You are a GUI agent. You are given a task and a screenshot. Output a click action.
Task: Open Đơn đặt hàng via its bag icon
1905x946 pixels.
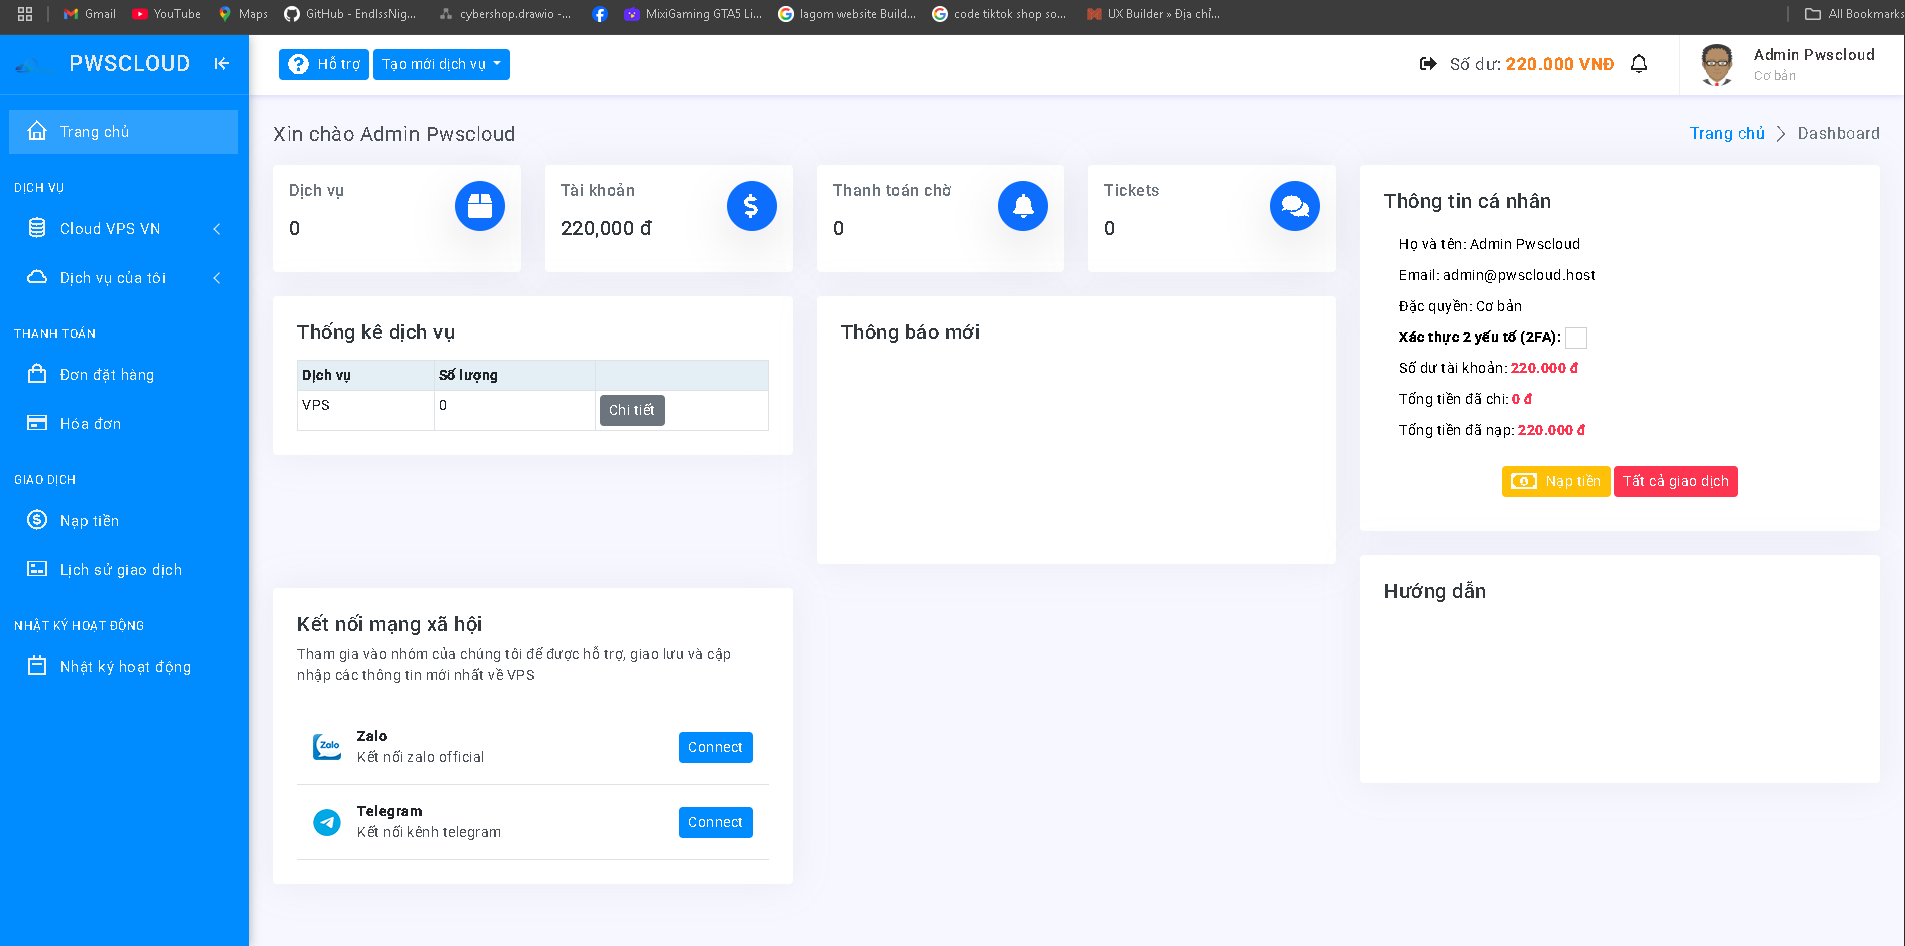37,374
